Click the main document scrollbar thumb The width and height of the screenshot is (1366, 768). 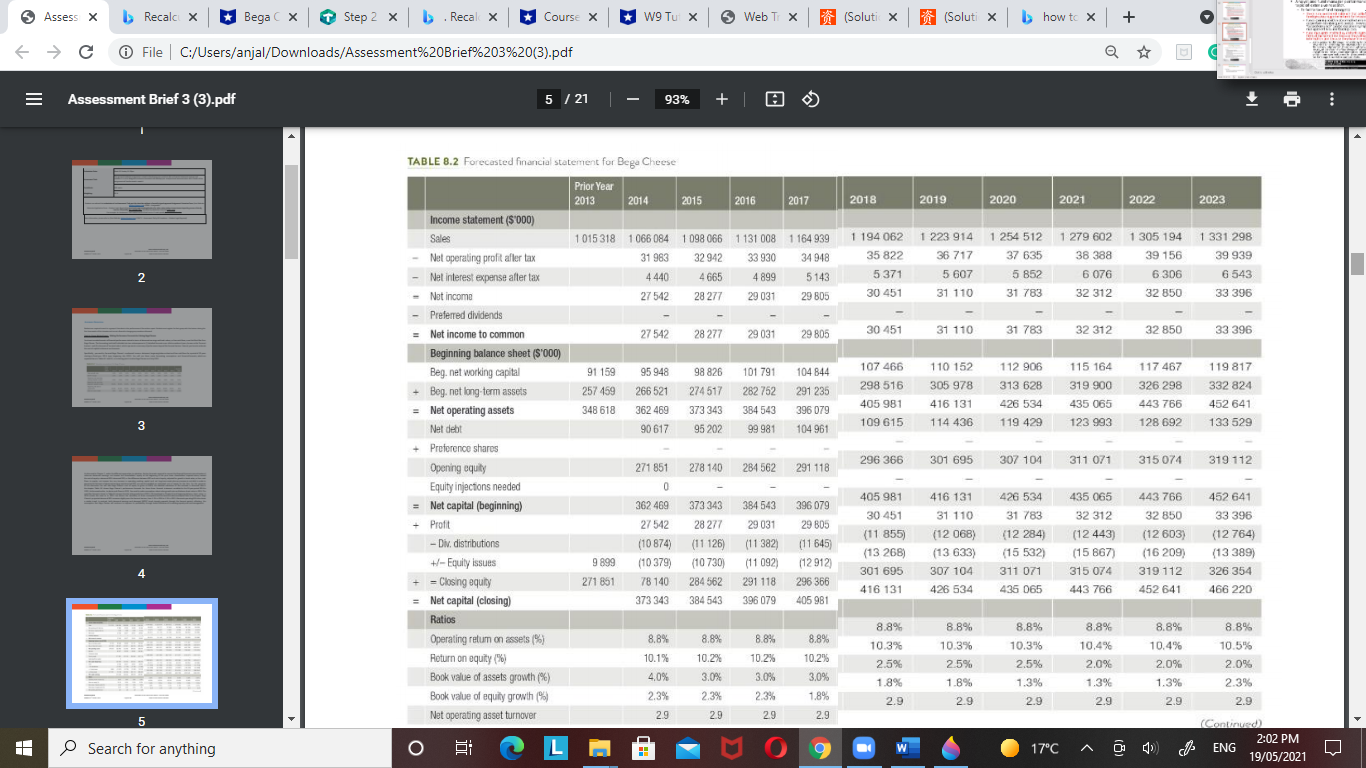tap(1356, 263)
